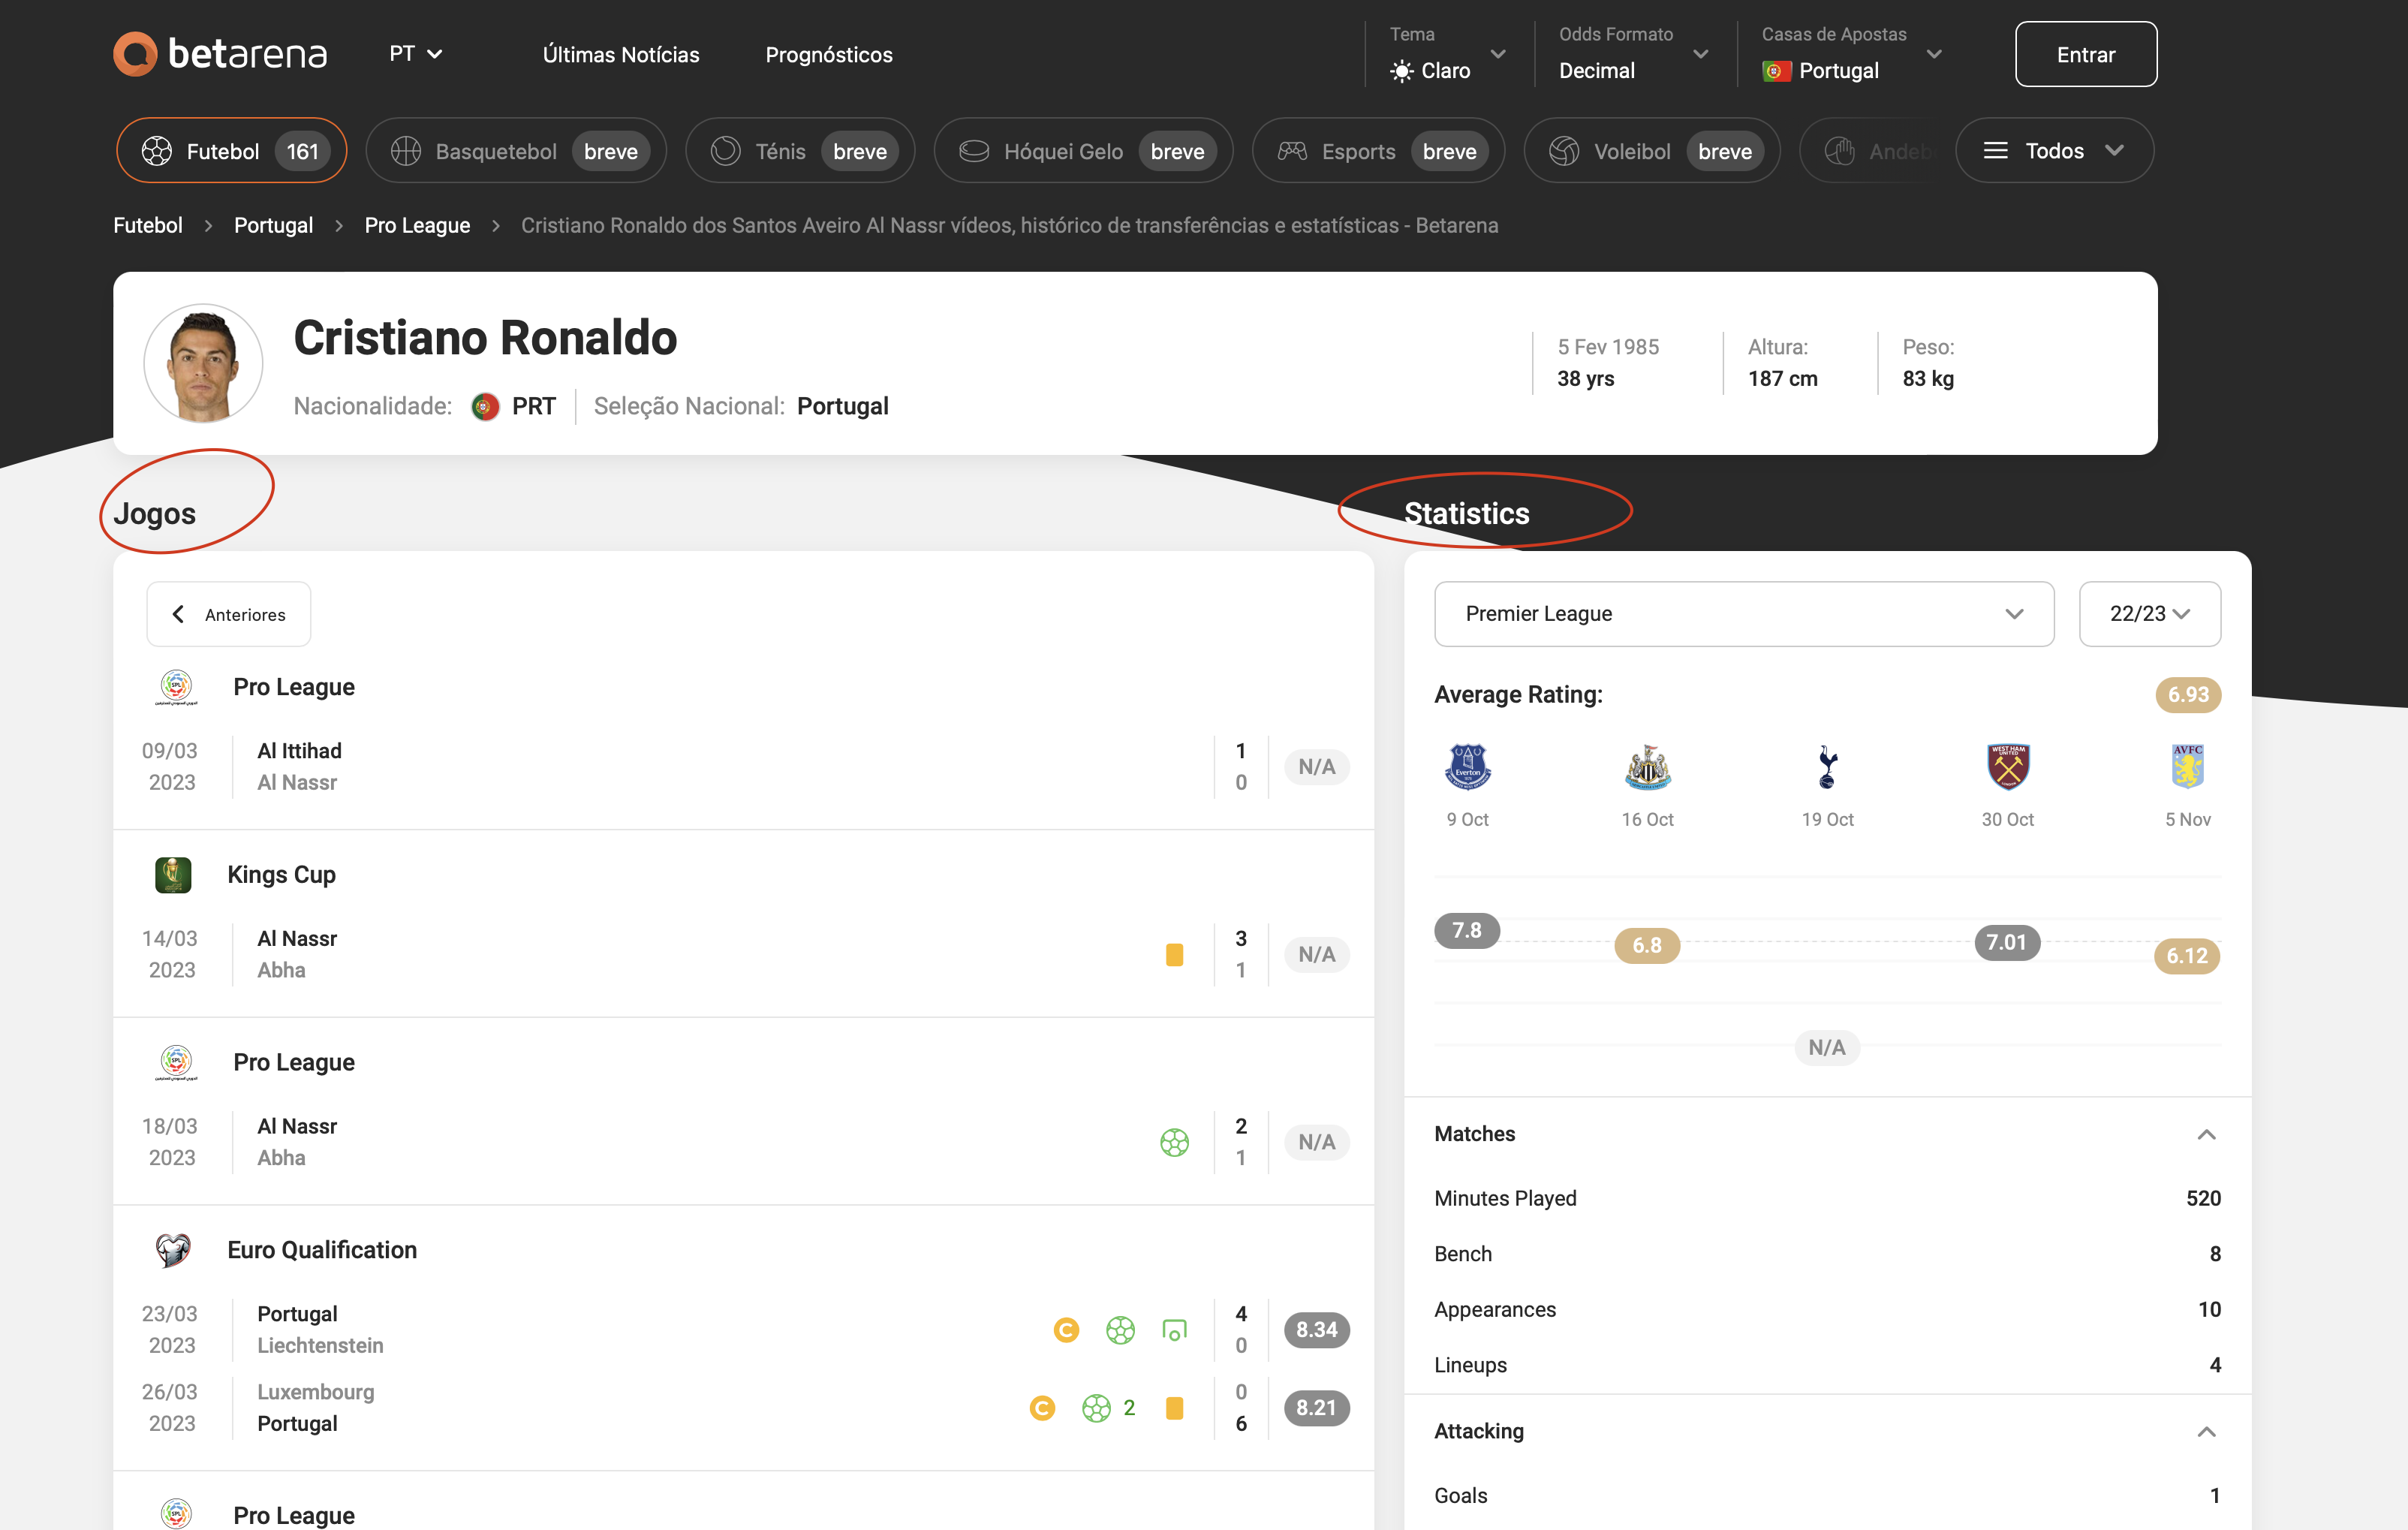Select the Futebol sport icon
This screenshot has height=1530, width=2408.
pos(158,150)
